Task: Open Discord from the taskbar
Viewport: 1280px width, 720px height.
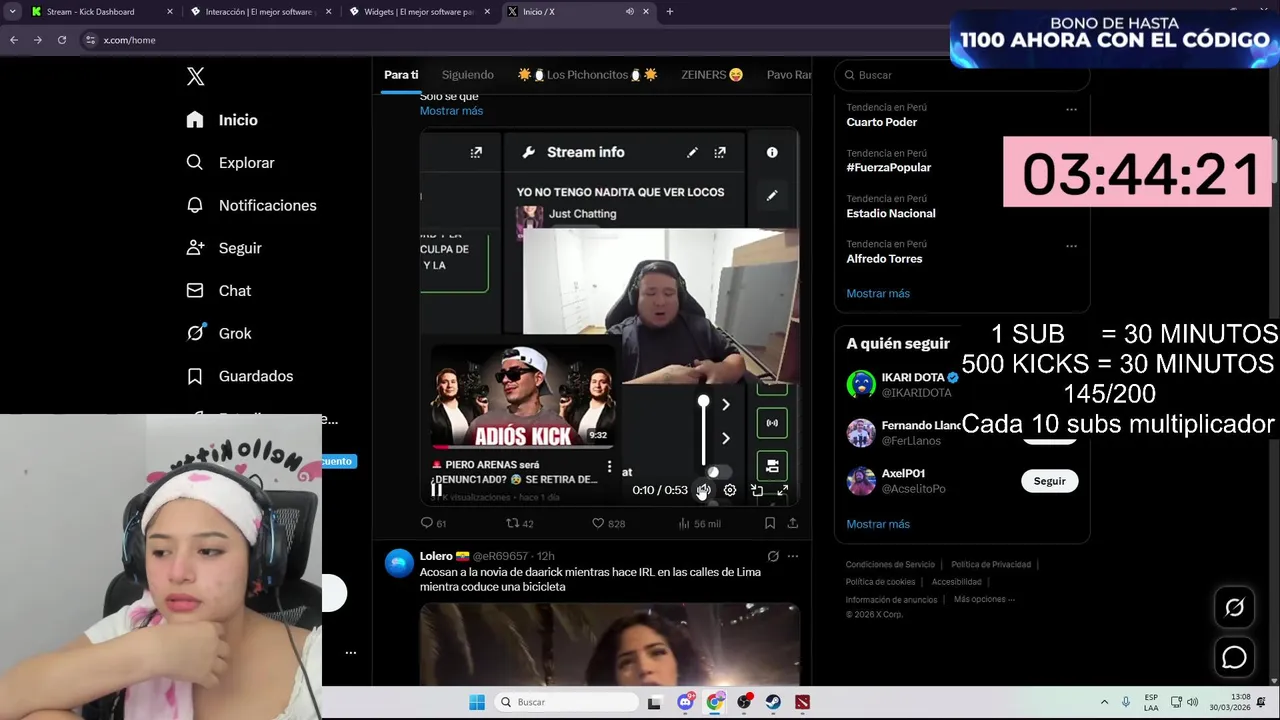Action: pos(685,702)
